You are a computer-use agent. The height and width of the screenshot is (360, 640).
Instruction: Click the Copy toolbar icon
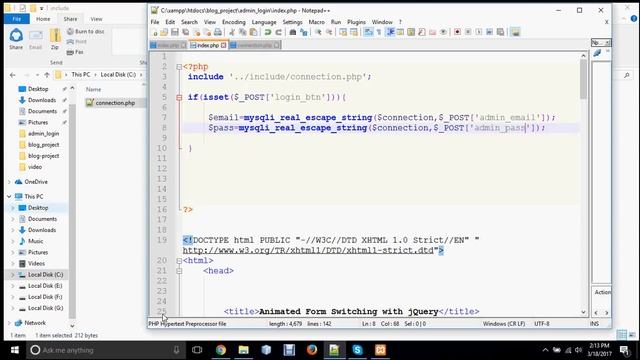242,32
